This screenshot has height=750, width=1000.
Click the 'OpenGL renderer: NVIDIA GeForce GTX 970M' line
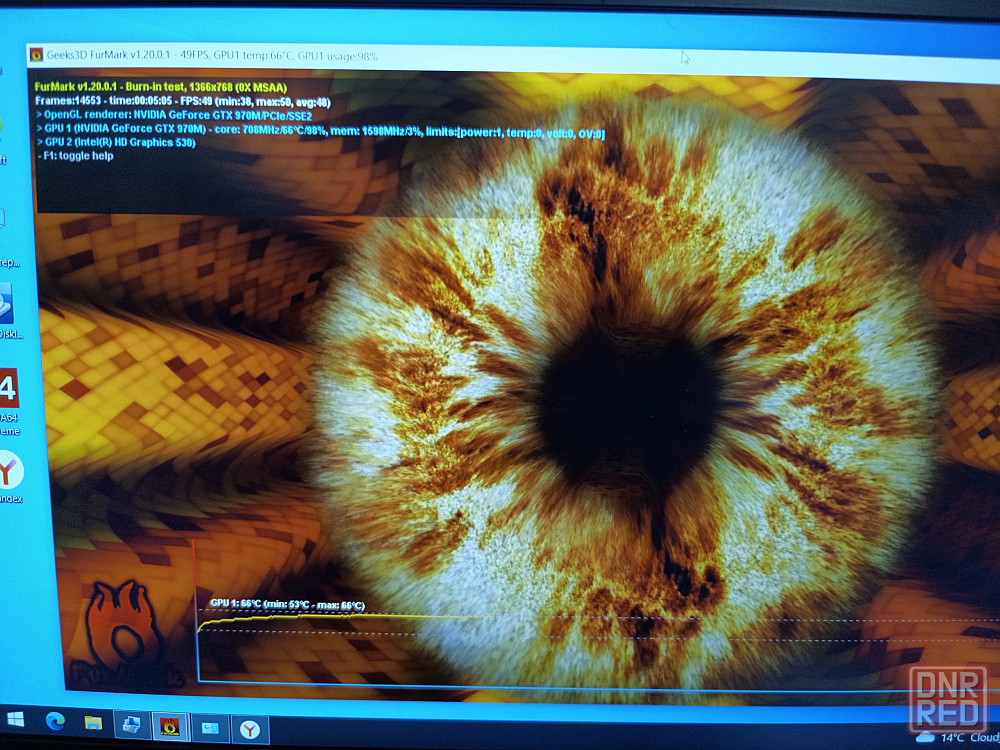tap(174, 115)
